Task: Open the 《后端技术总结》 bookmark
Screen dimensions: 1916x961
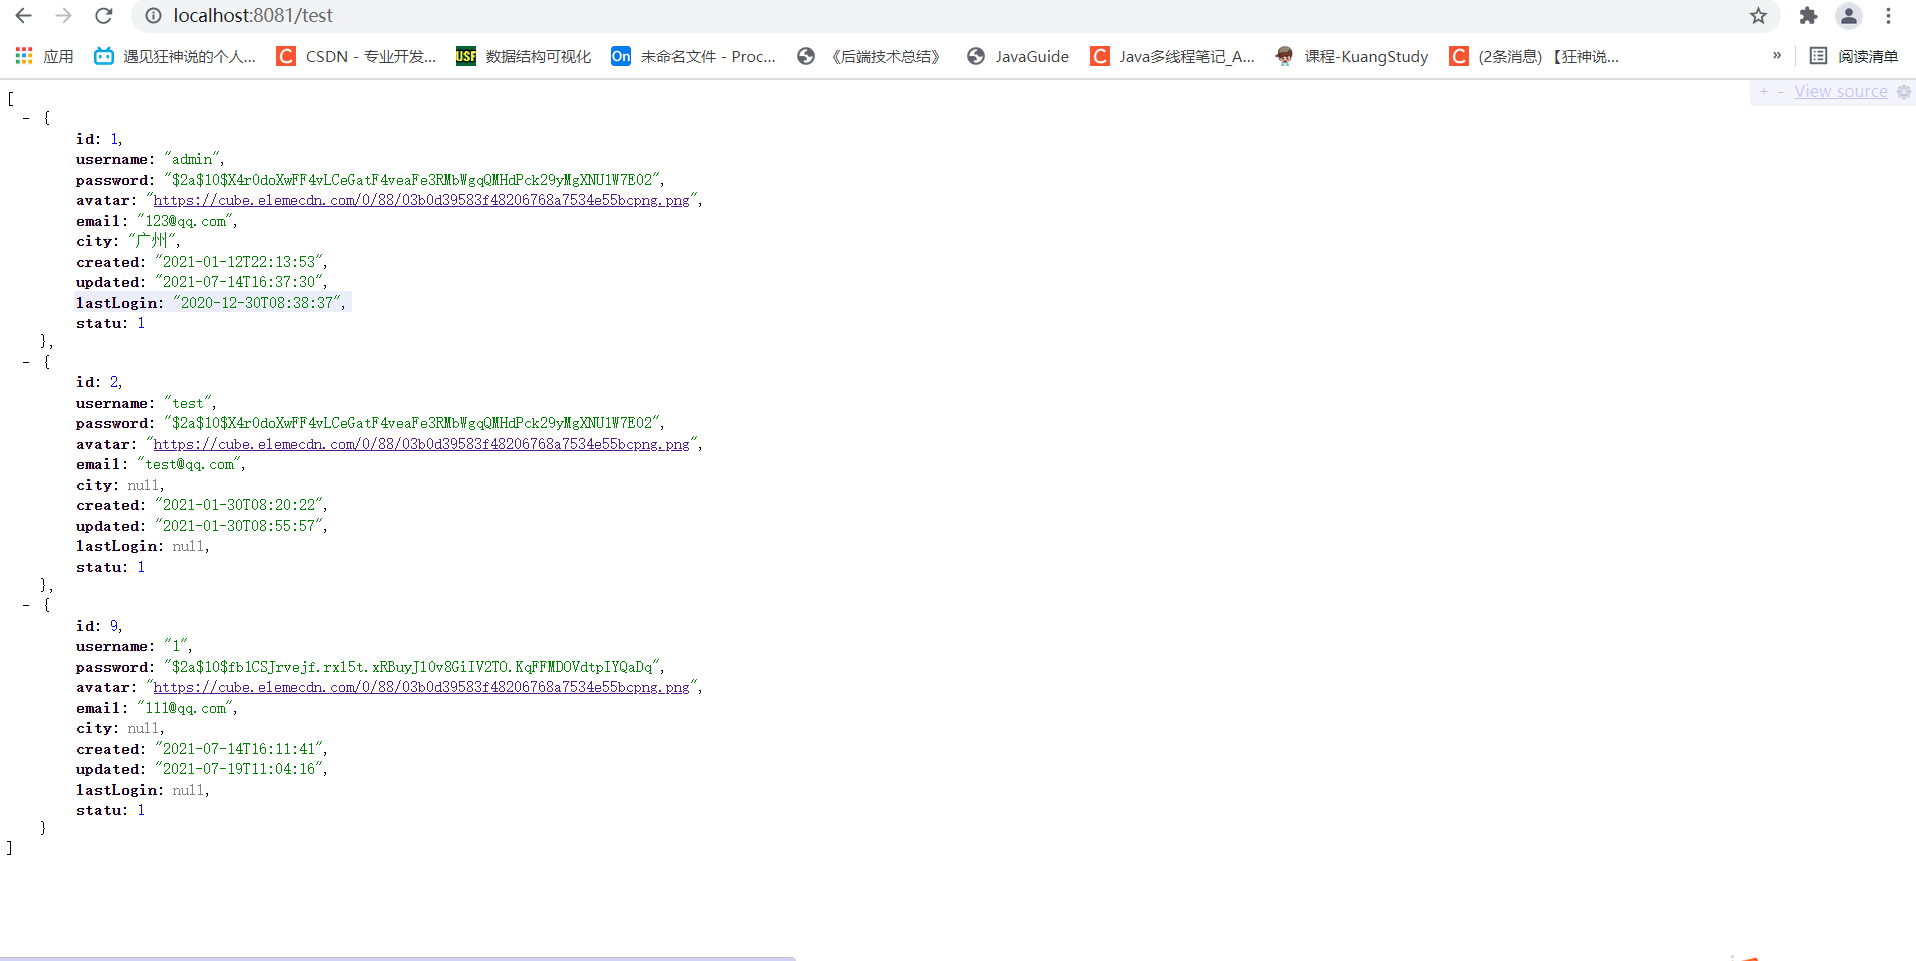Action: tap(871, 56)
